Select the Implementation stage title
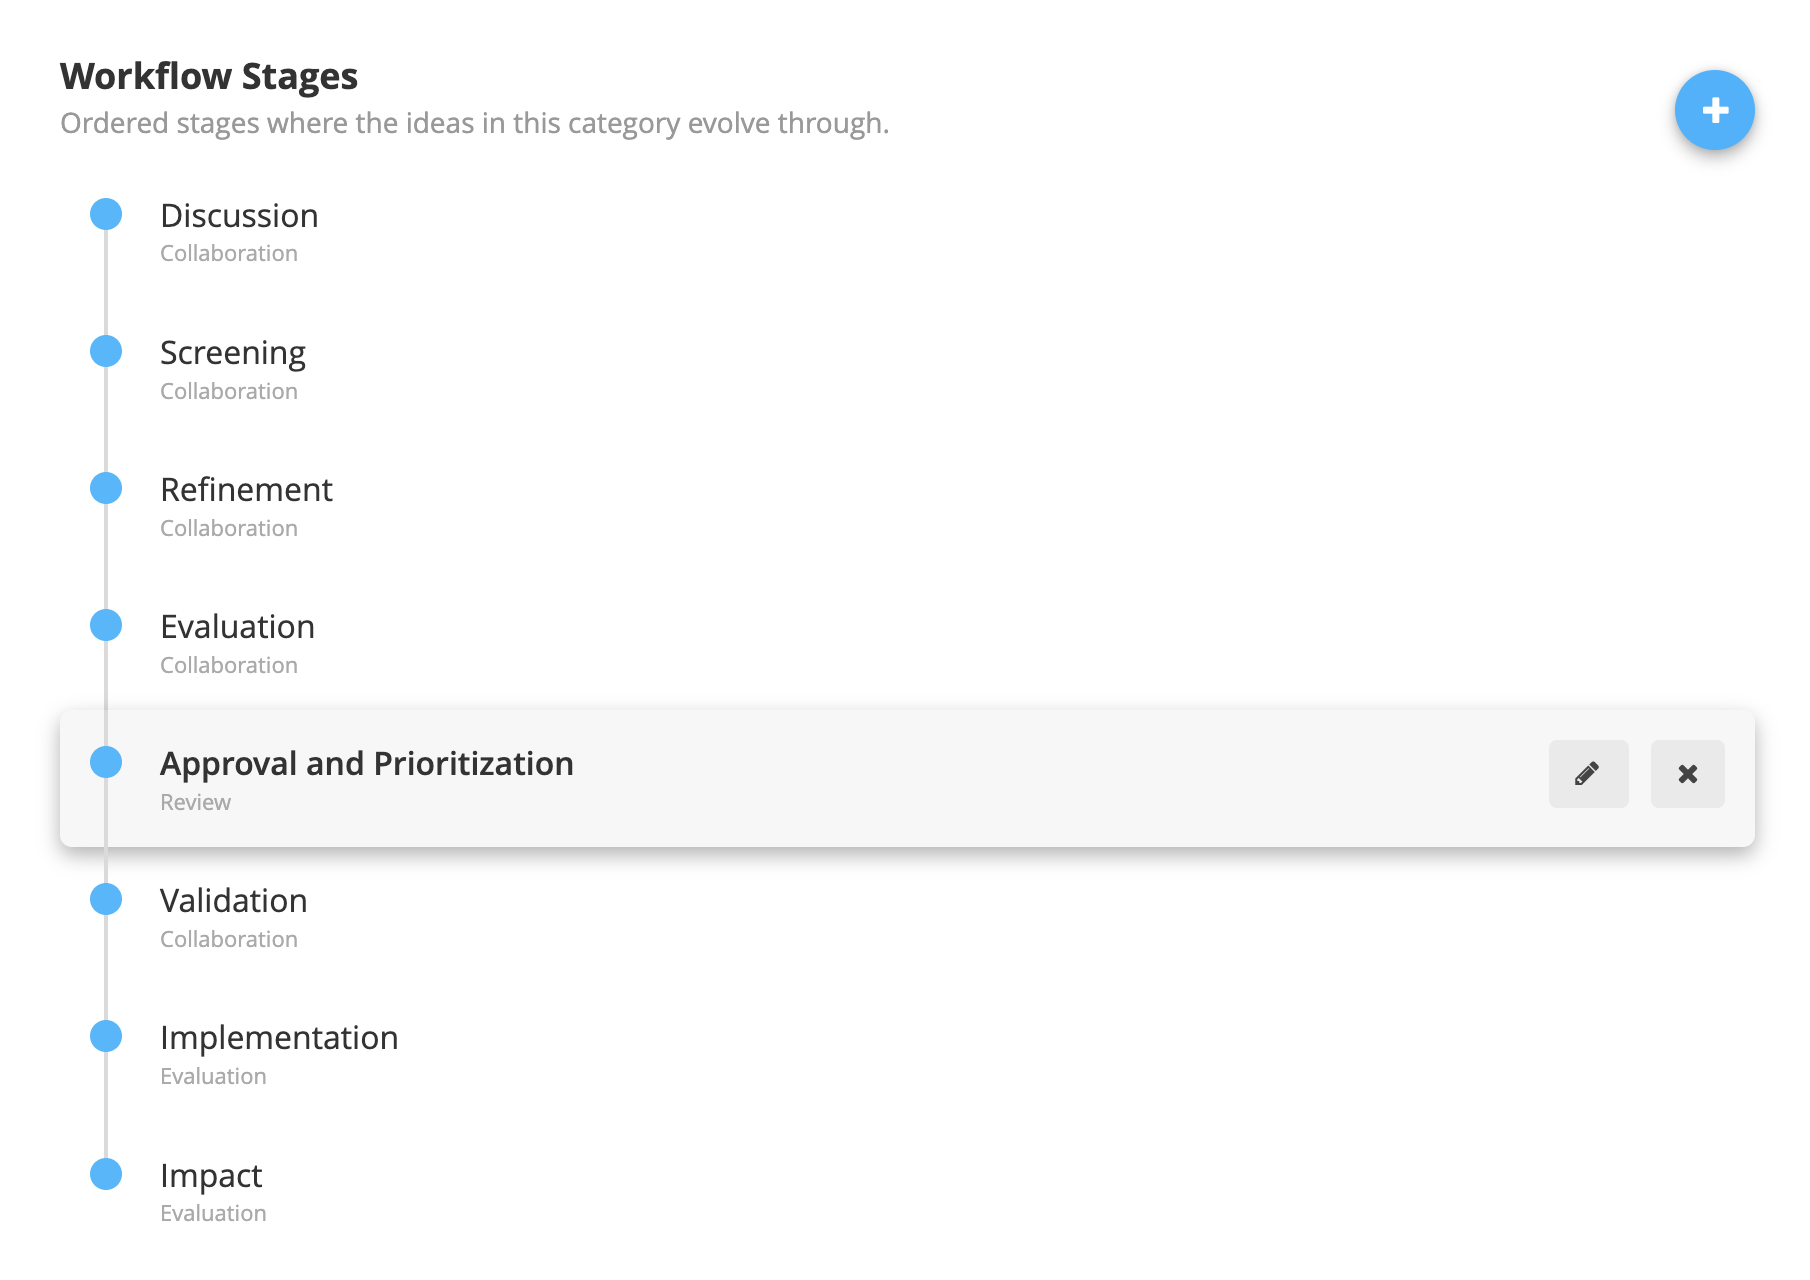This screenshot has height=1280, width=1810. point(279,1038)
